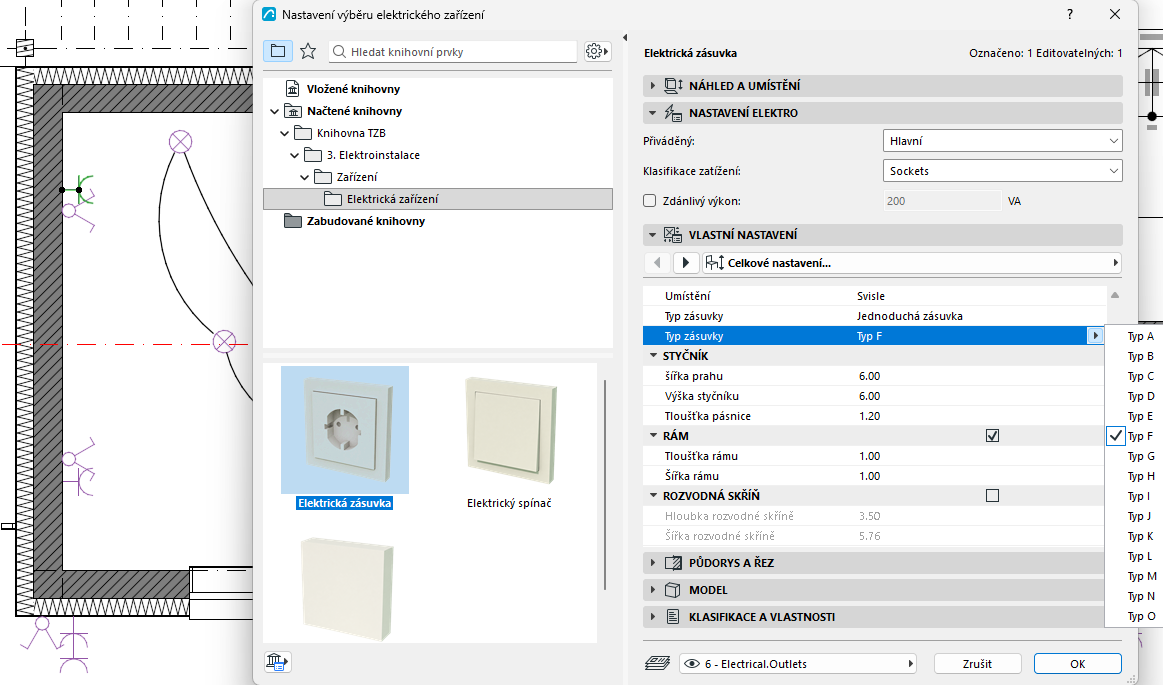Collapse the Načtené knihovny tree node
The height and width of the screenshot is (685, 1163).
click(x=274, y=111)
